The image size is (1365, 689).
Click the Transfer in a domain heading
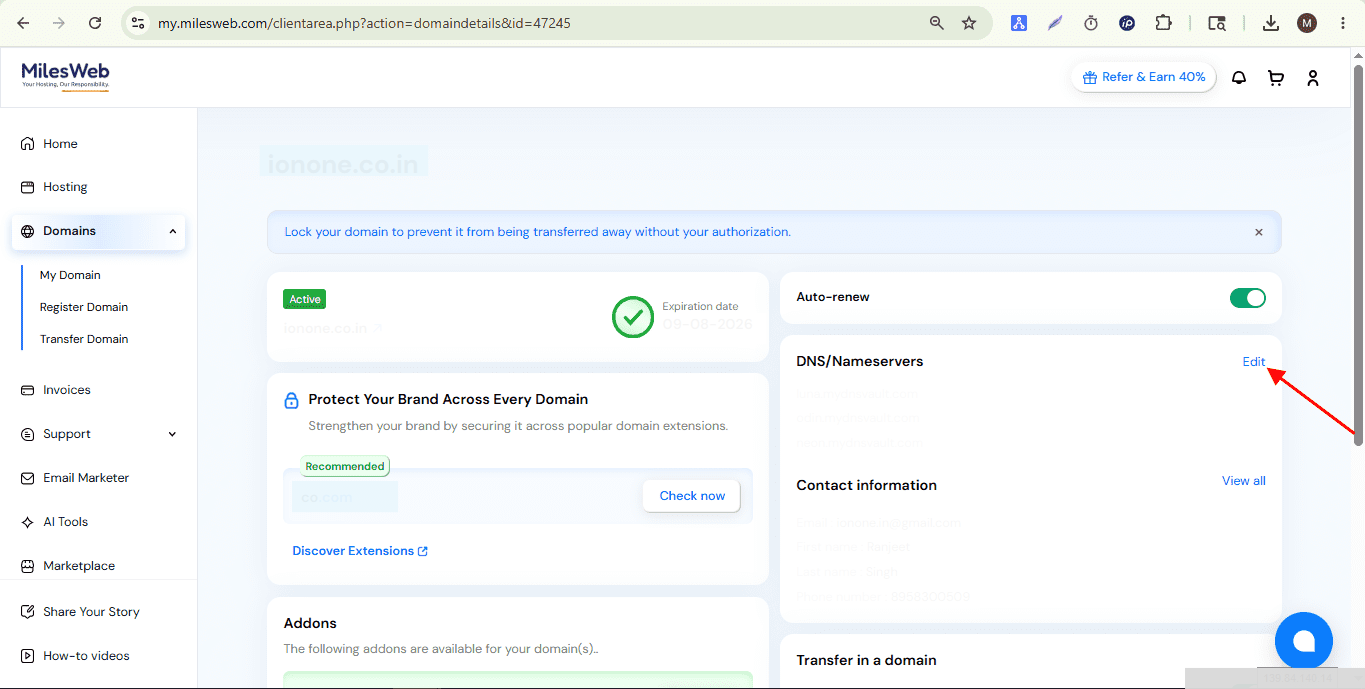tap(867, 660)
